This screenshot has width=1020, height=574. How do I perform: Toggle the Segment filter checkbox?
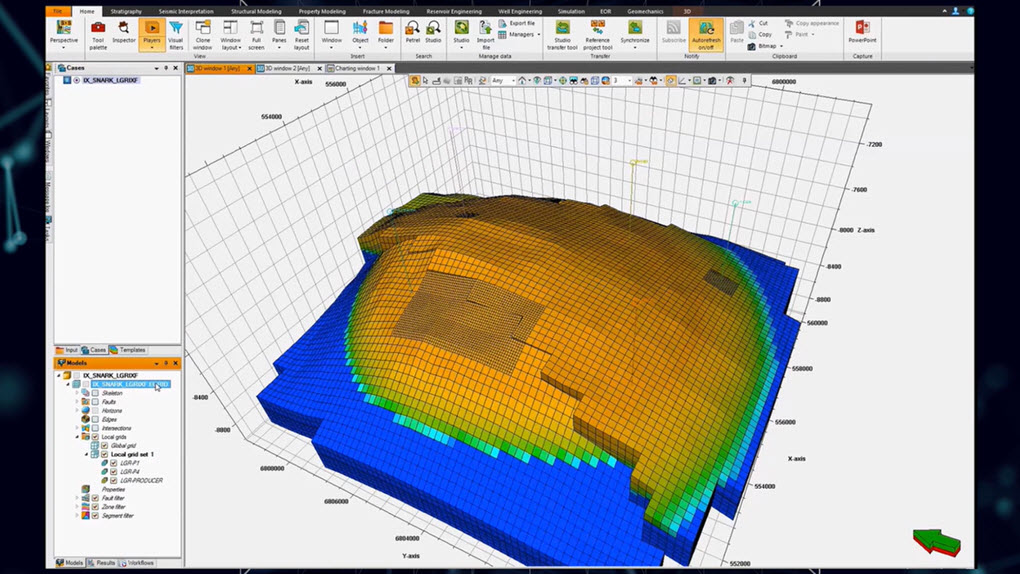click(96, 515)
